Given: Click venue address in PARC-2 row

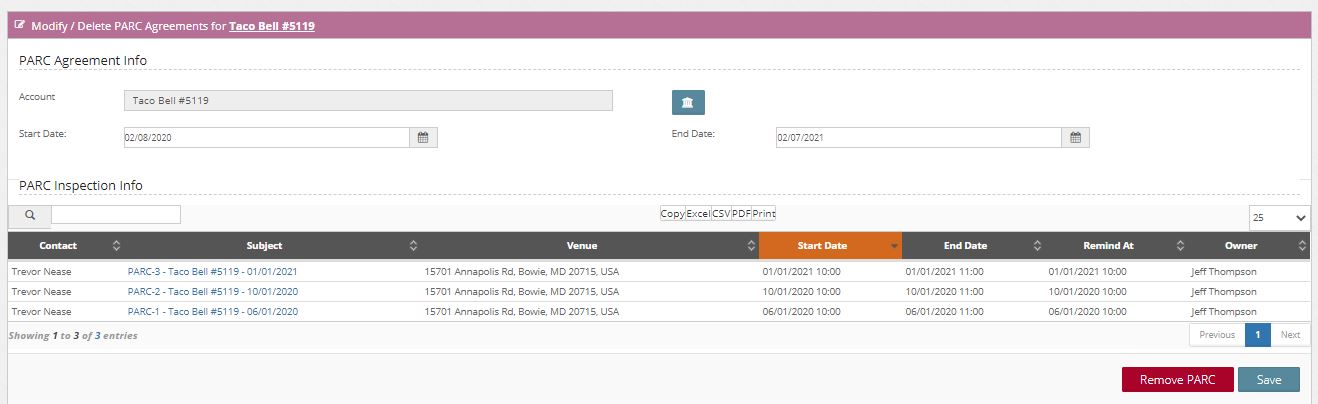Looking at the screenshot, I should coord(522,291).
